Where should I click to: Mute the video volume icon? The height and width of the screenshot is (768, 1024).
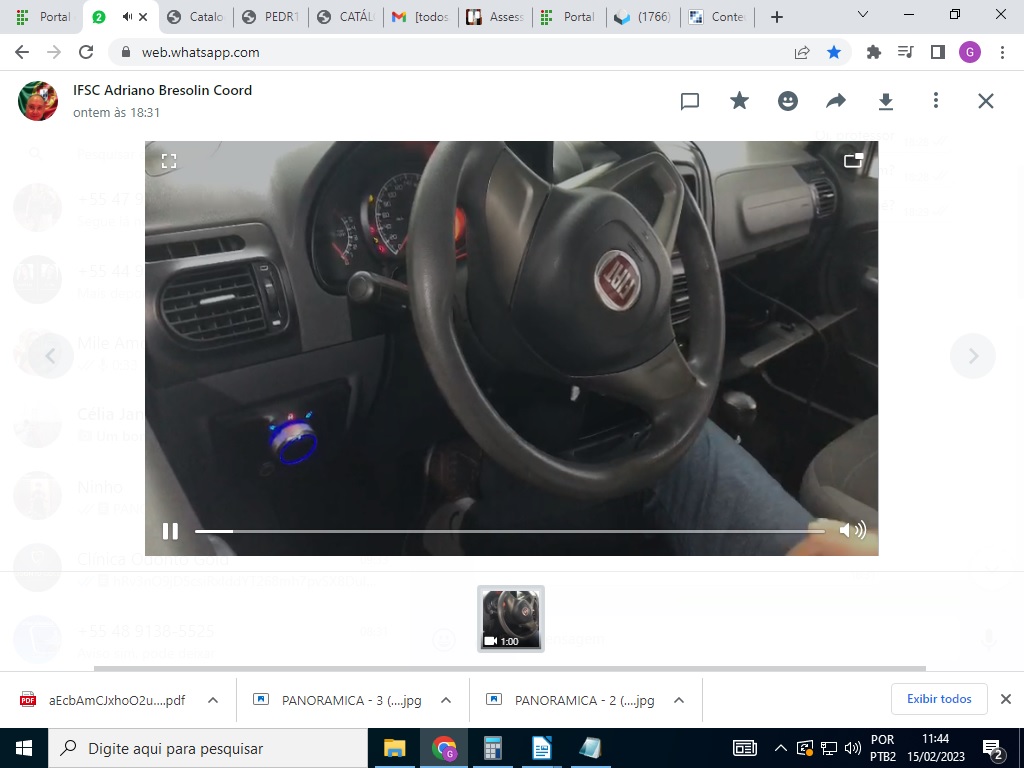(x=852, y=530)
